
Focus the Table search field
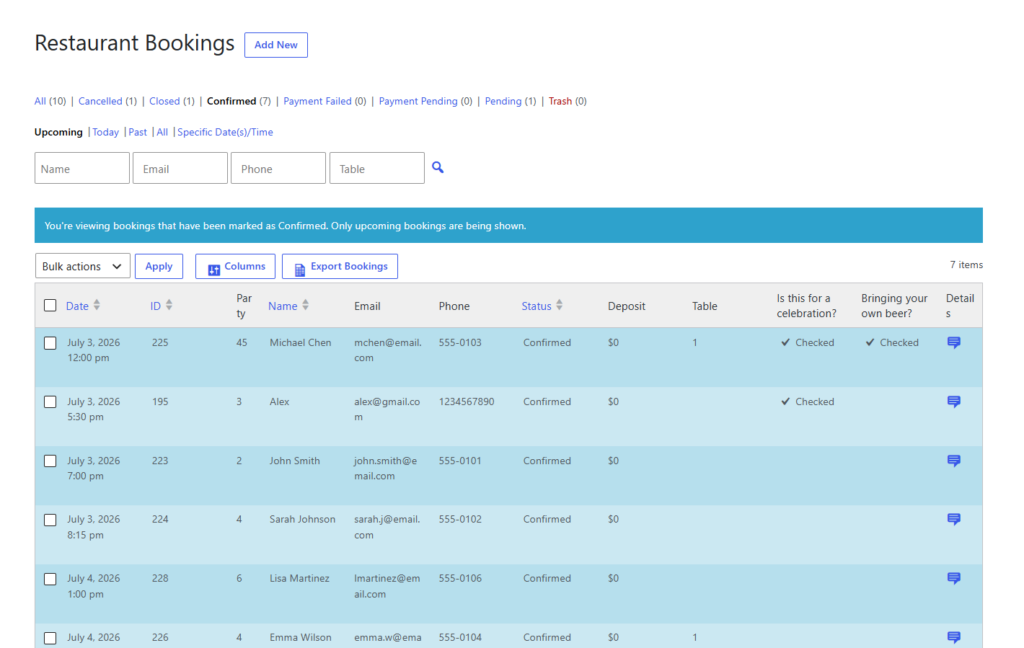point(377,168)
